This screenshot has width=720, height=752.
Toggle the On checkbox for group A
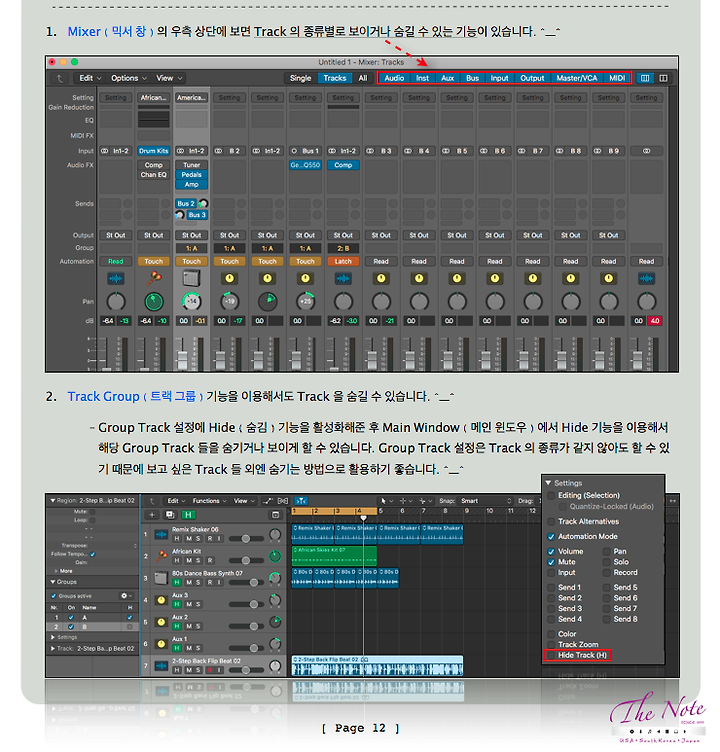pos(71,618)
